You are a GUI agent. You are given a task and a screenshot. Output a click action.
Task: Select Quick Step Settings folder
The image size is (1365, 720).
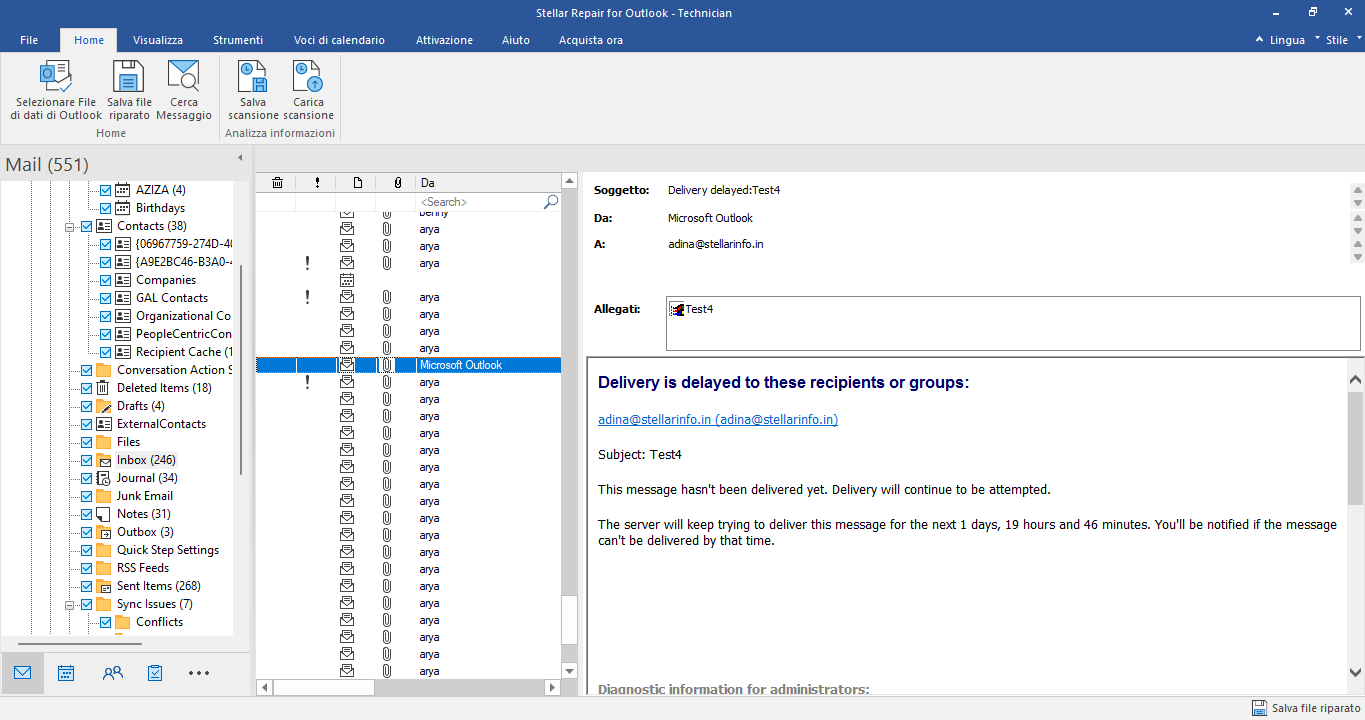168,550
